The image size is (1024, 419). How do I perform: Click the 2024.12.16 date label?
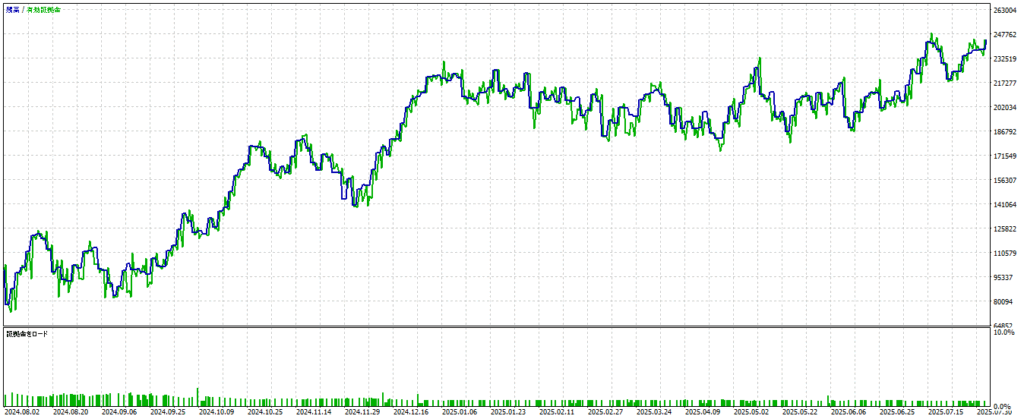click(410, 411)
